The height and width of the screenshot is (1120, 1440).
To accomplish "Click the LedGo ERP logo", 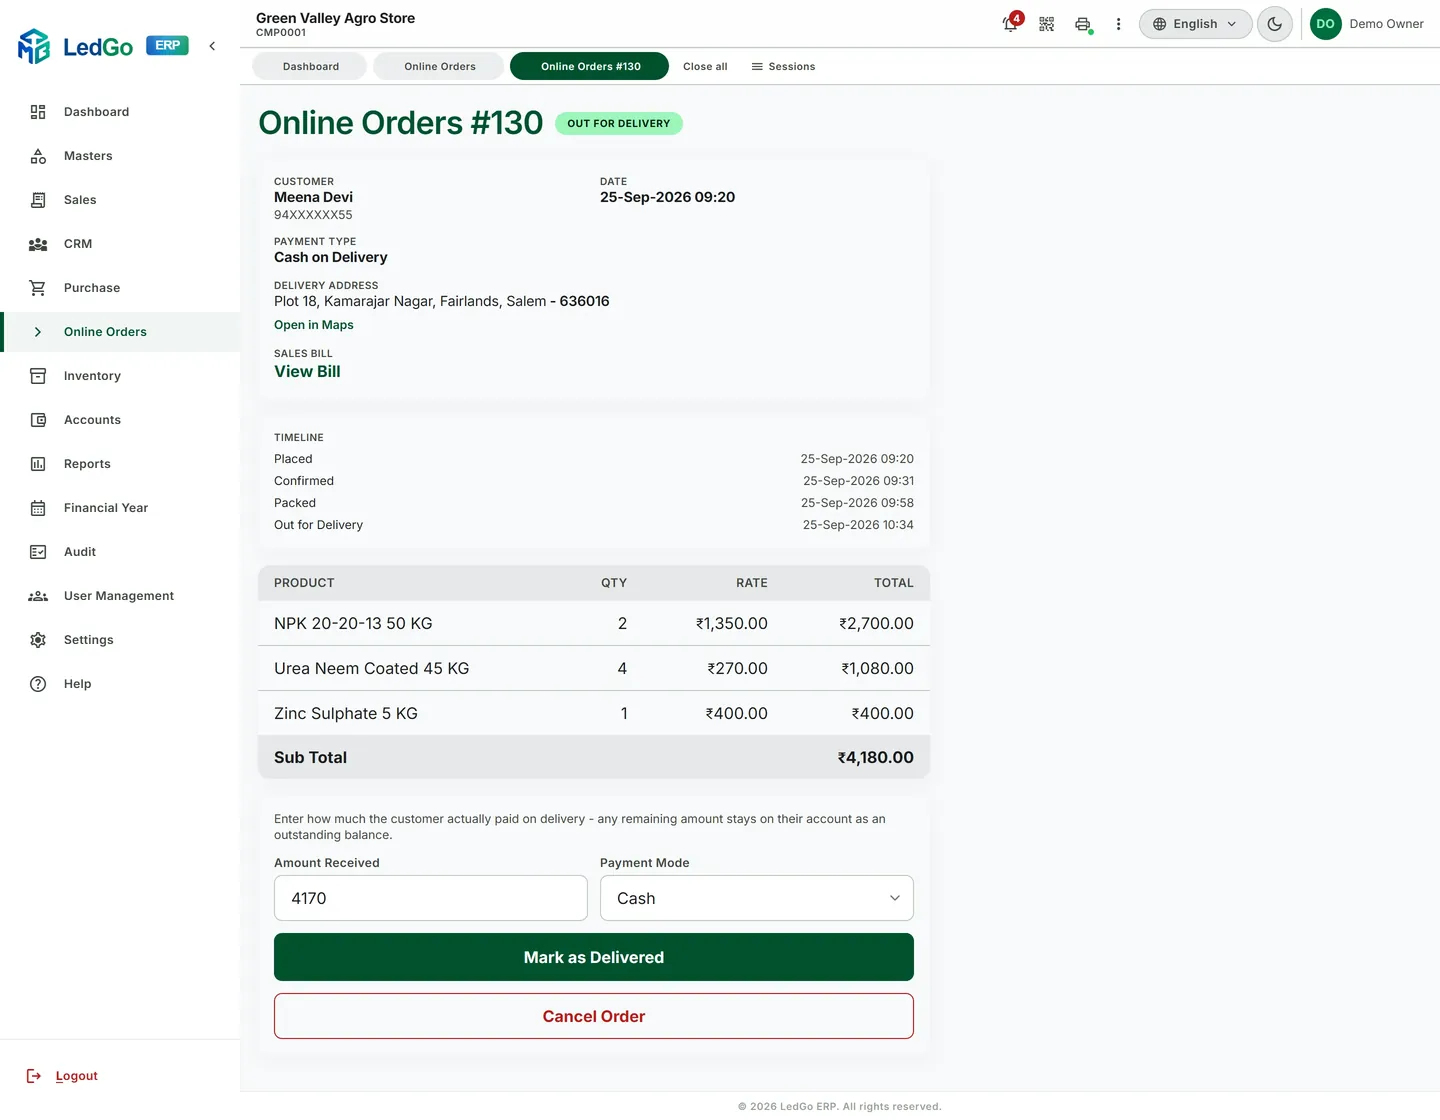I will pyautogui.click(x=103, y=46).
